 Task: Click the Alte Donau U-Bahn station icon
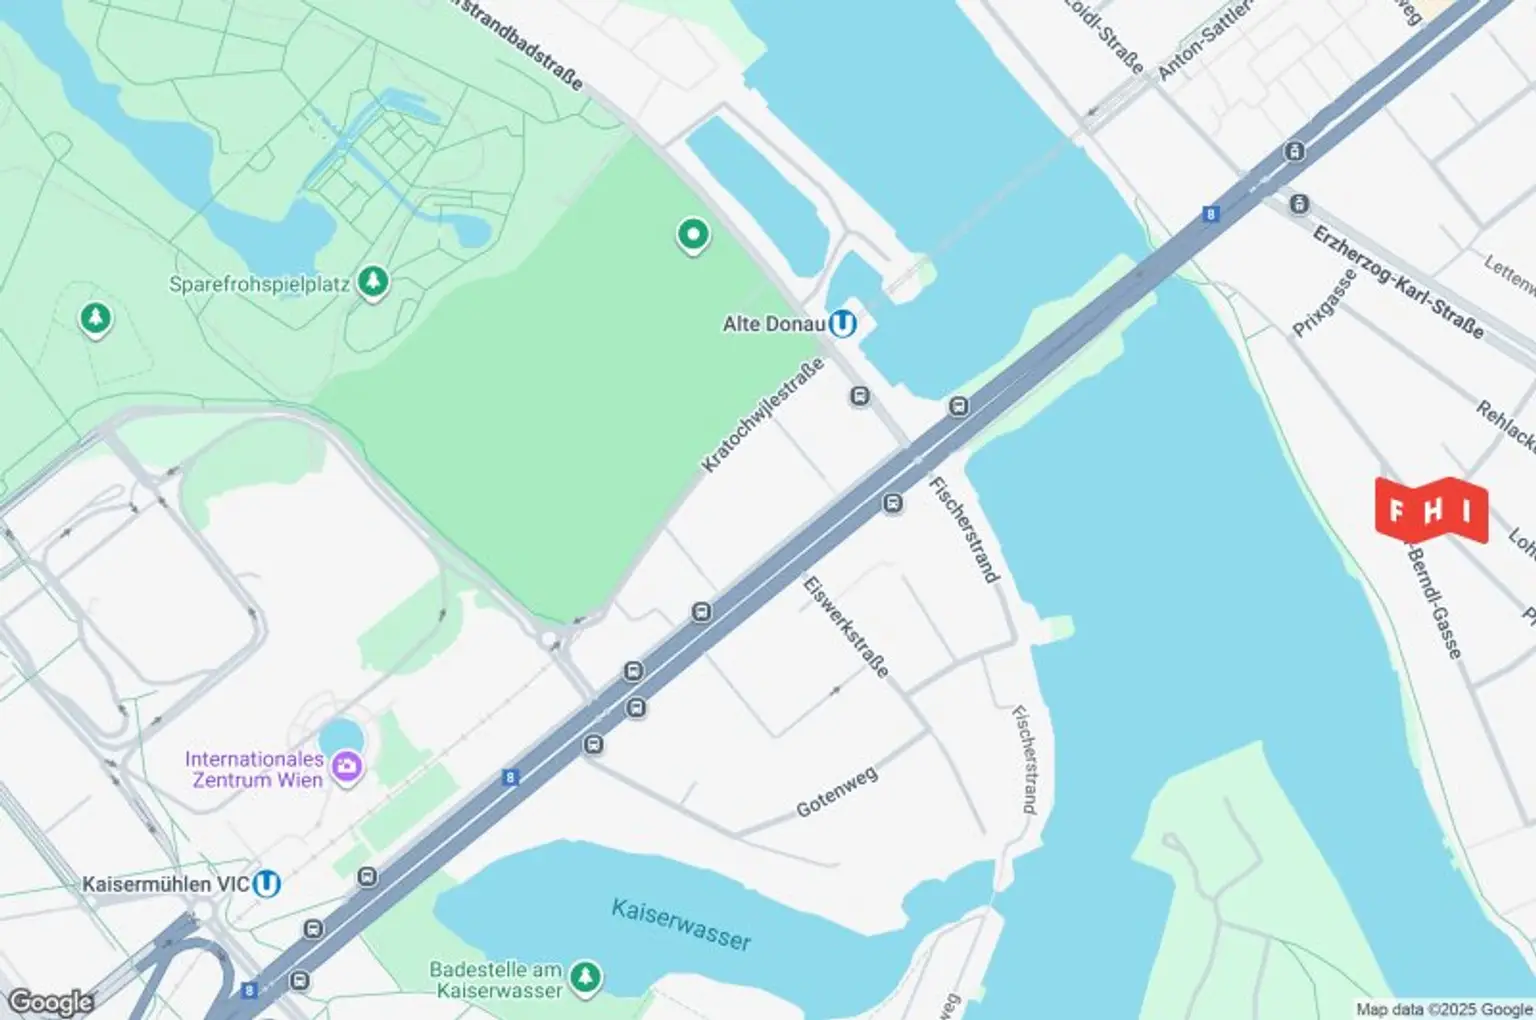click(x=843, y=324)
